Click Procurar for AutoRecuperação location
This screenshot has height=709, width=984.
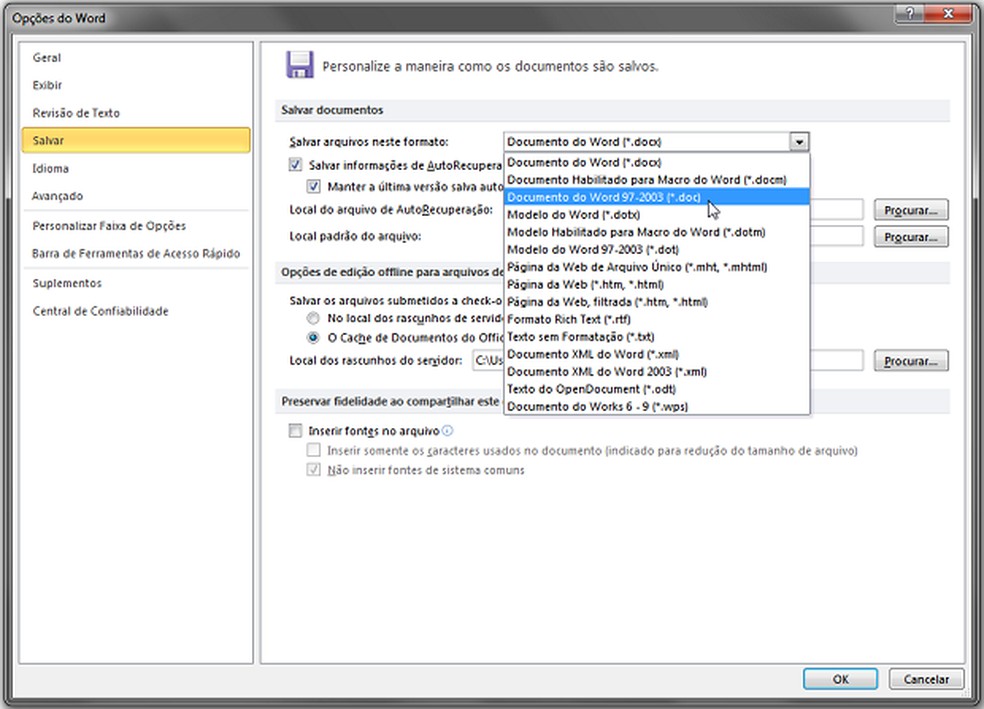coord(911,210)
